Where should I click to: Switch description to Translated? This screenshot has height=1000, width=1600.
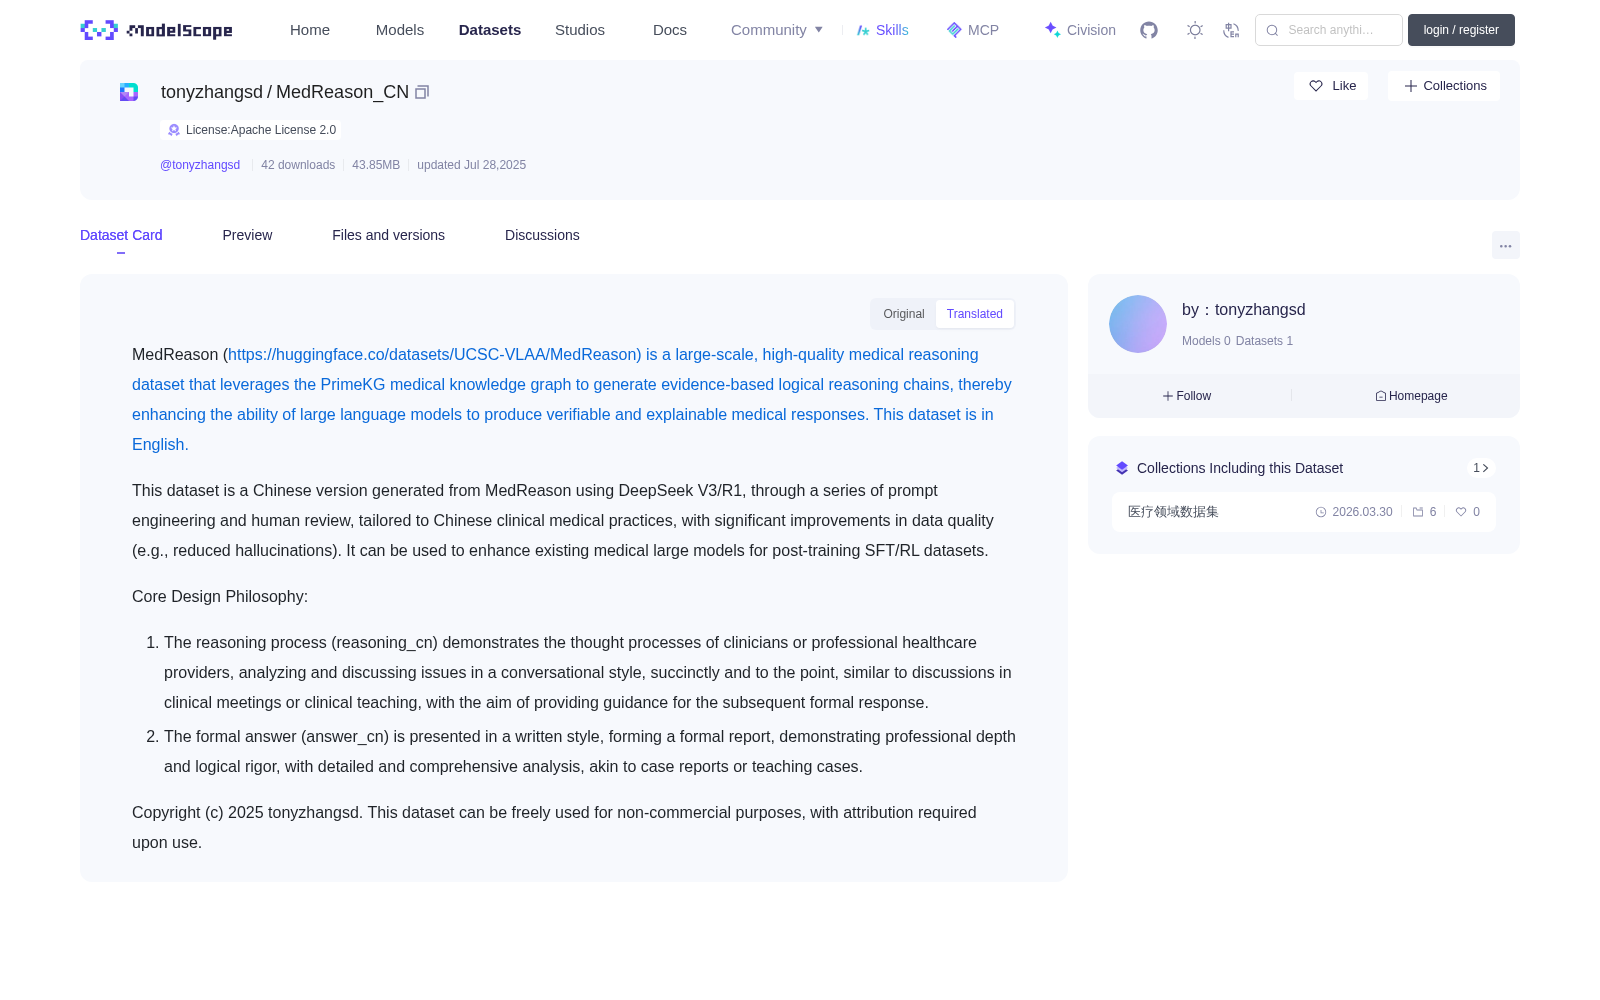click(x=975, y=314)
